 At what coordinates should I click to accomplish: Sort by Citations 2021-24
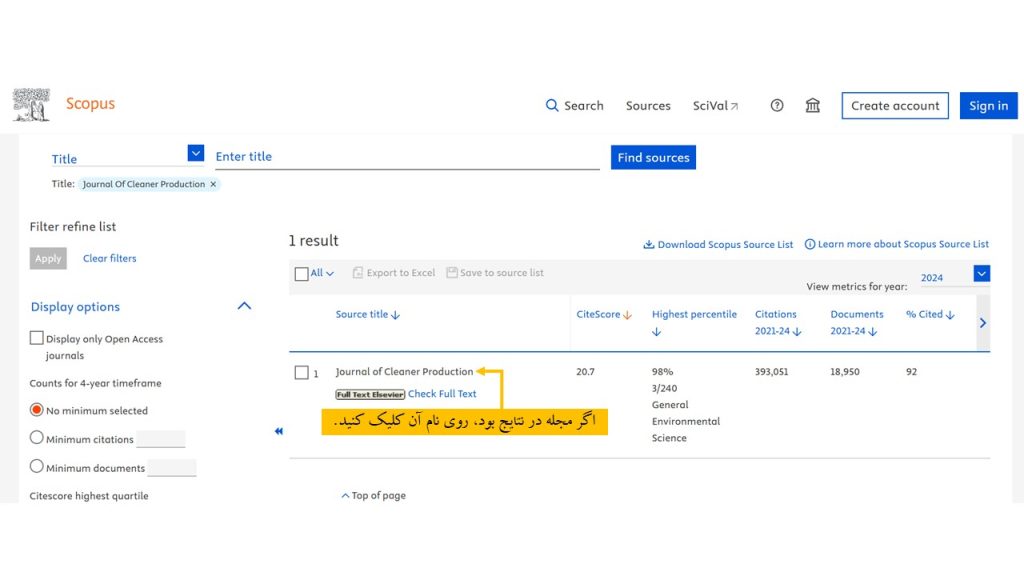point(778,323)
